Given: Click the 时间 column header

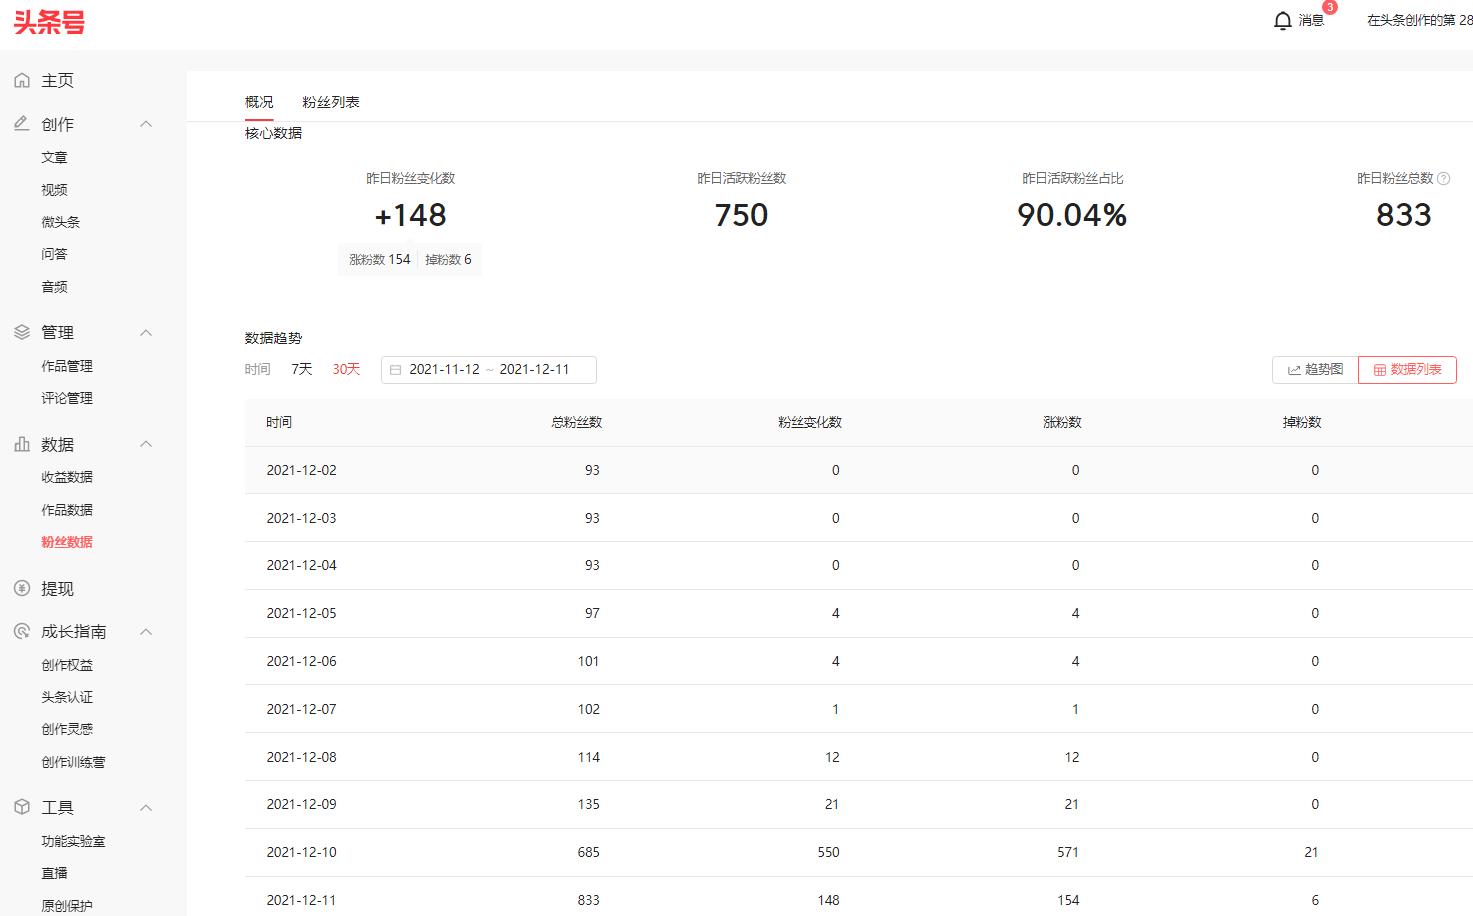Looking at the screenshot, I should click(x=279, y=422).
